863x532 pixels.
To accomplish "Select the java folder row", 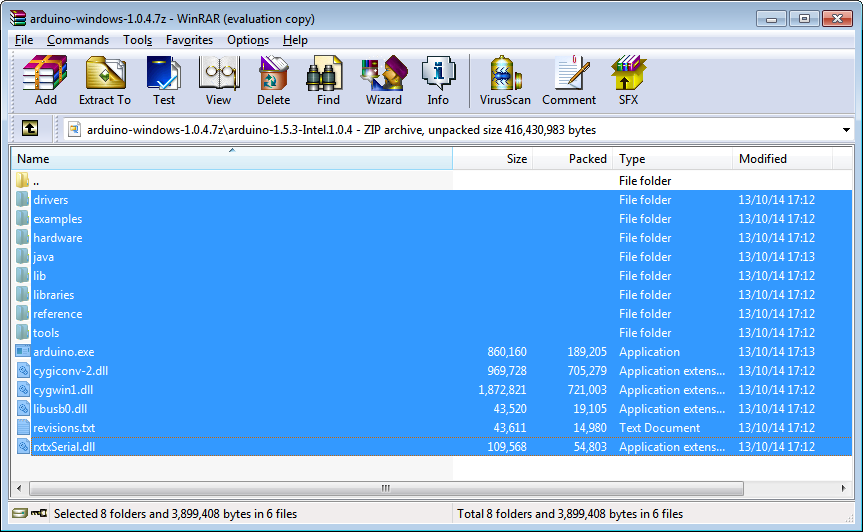I will point(434,256).
